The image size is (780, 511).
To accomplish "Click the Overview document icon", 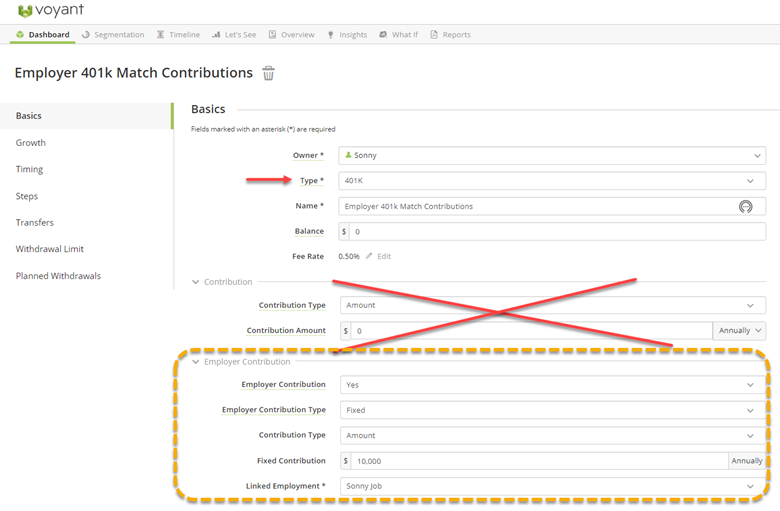I will point(273,35).
